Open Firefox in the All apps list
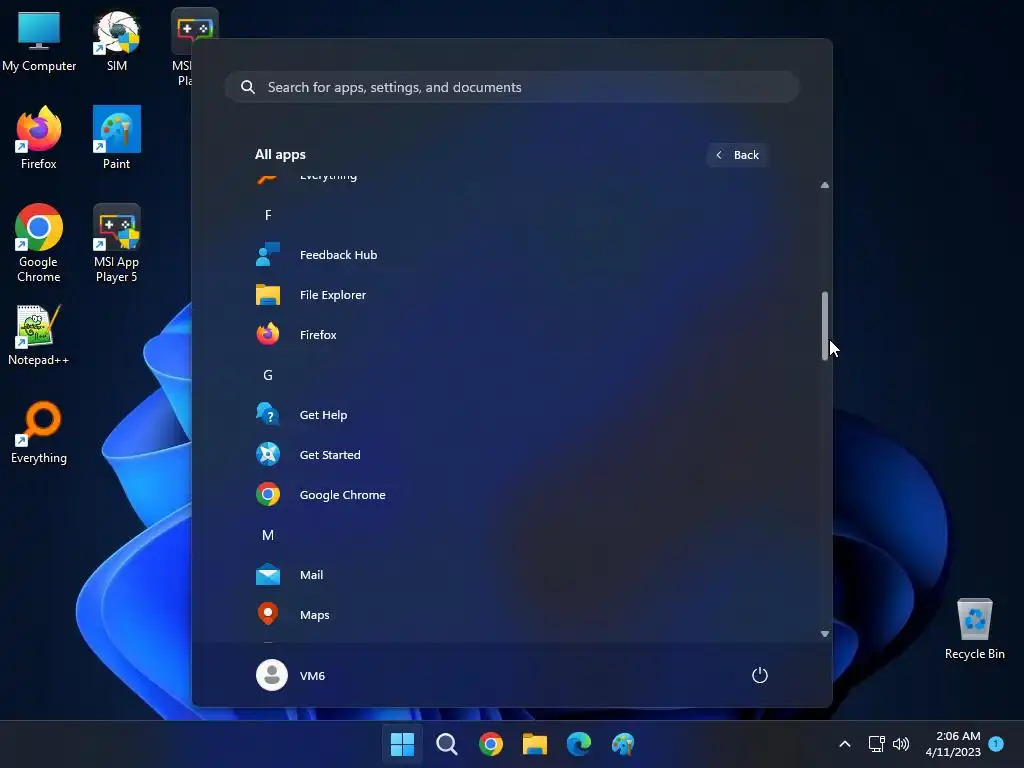Image resolution: width=1024 pixels, height=768 pixels. pyautogui.click(x=511, y=334)
